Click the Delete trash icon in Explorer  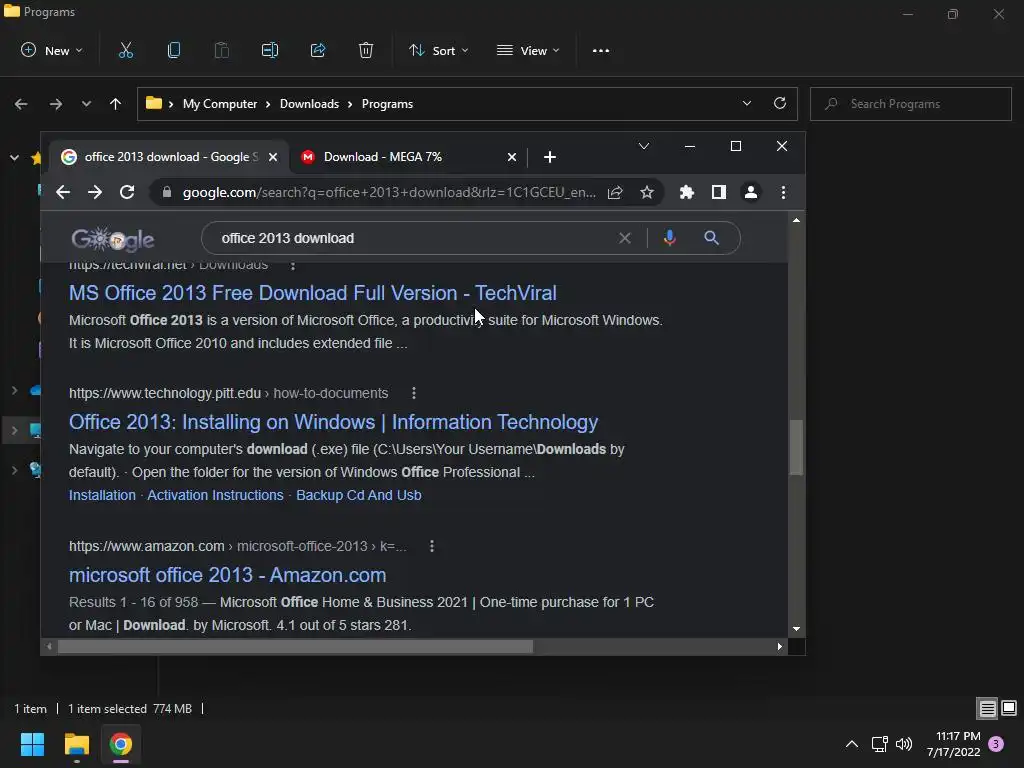pos(366,50)
